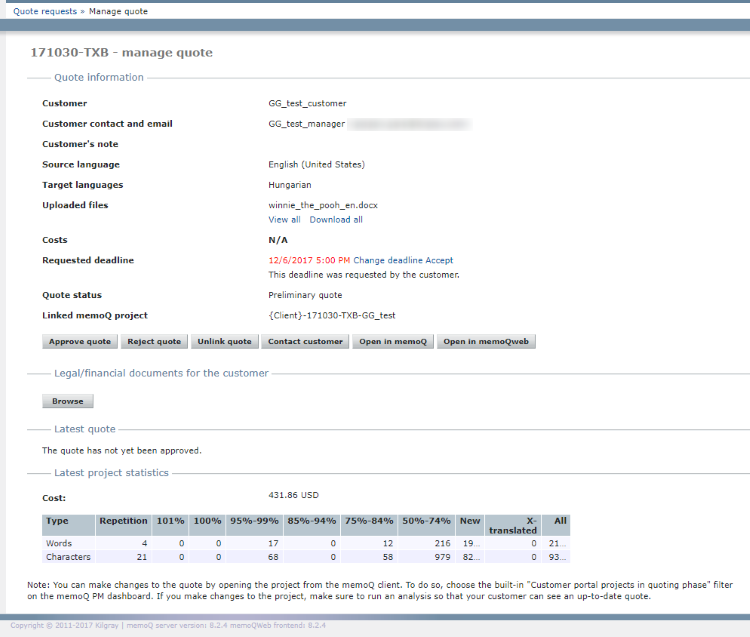Image resolution: width=750 pixels, height=637 pixels.
Task: Click the View all uploaded files link
Action: click(x=284, y=219)
